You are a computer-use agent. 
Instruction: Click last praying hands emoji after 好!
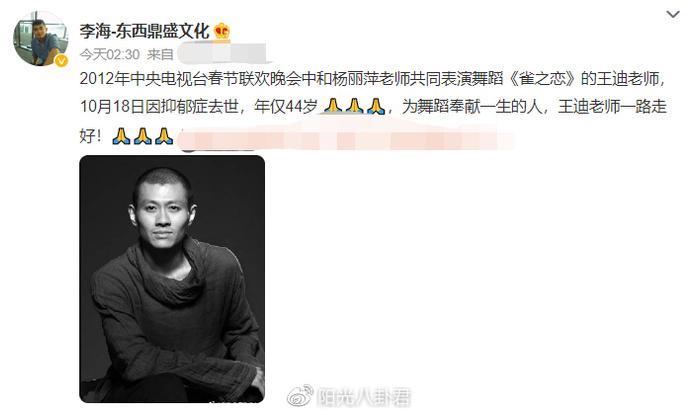click(164, 136)
